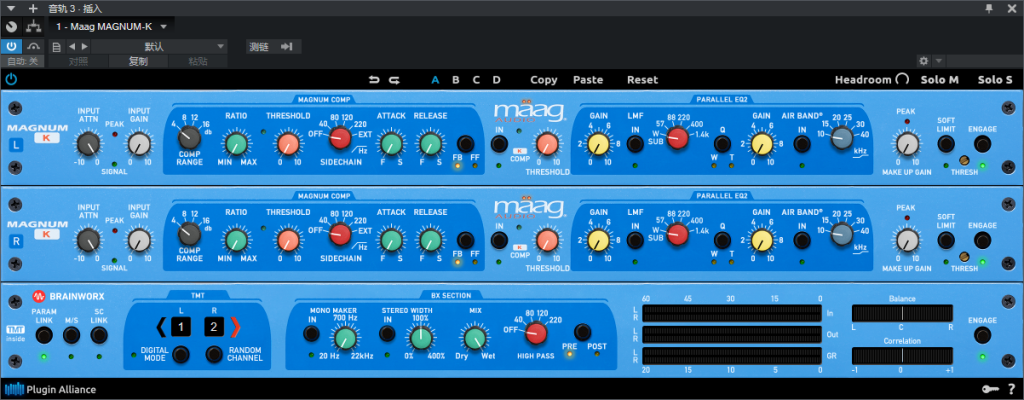Open the preset file document icon

tap(57, 46)
